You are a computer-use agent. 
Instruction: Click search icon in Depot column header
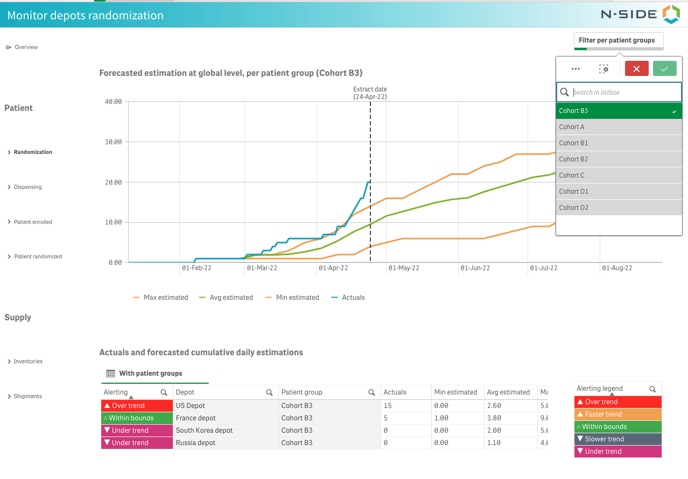coord(269,393)
